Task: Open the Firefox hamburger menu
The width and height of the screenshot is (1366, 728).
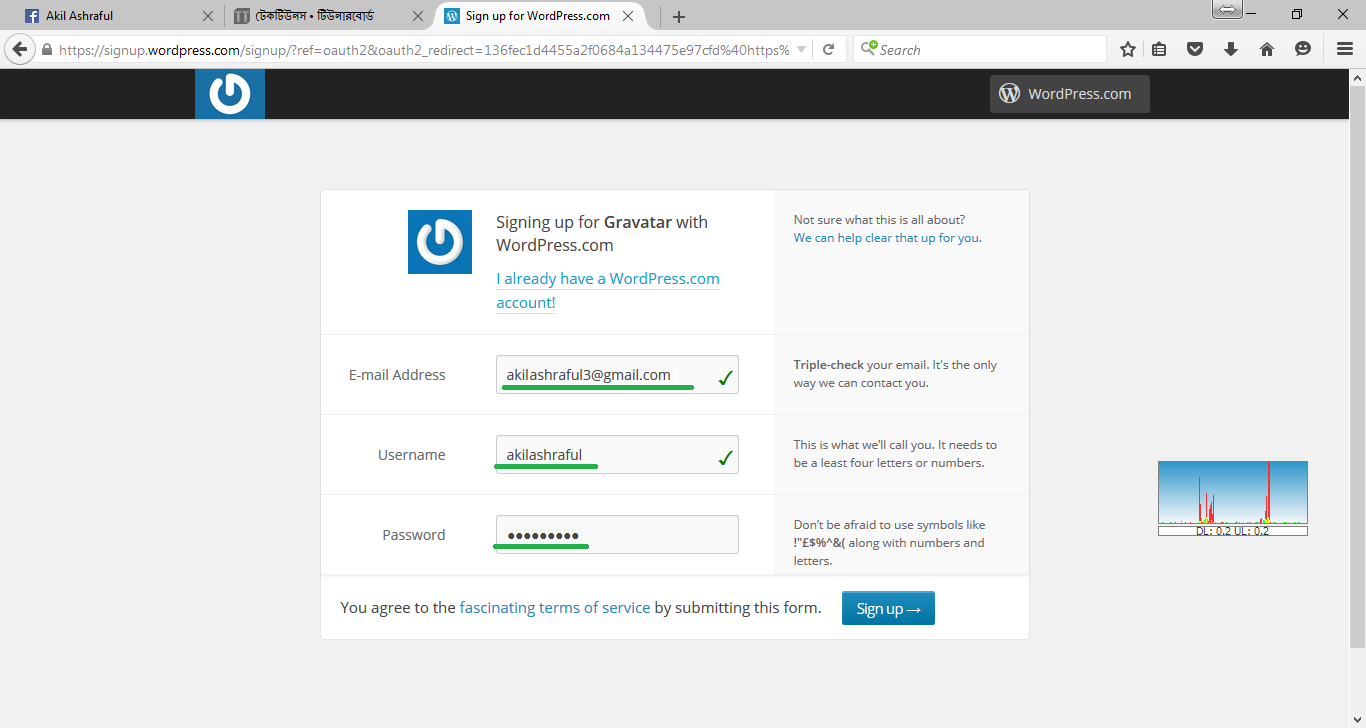Action: (x=1345, y=49)
